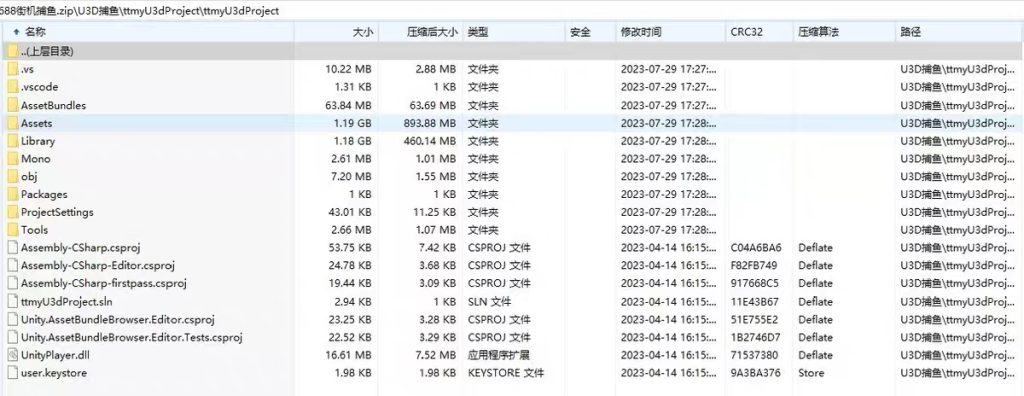Select the Tools folder name
This screenshot has height=396, width=1024.
point(34,230)
